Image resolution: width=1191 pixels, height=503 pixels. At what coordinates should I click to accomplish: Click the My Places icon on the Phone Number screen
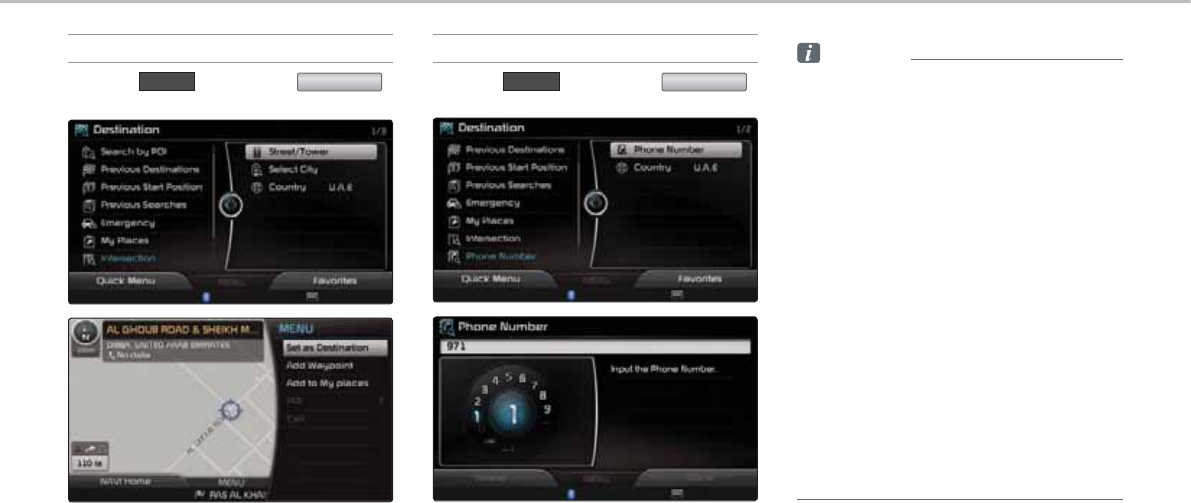coord(453,220)
